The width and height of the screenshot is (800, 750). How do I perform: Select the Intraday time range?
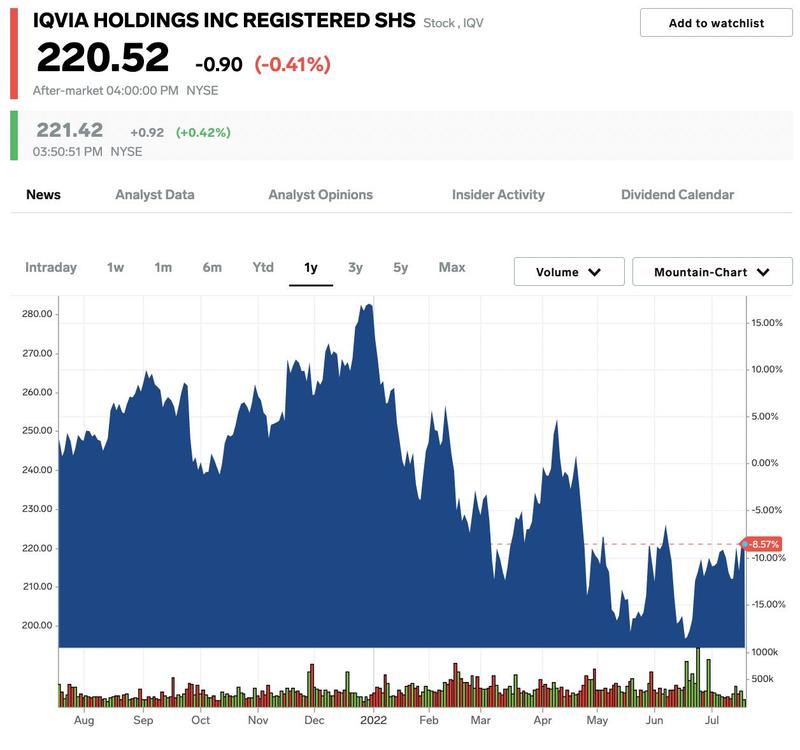[x=51, y=267]
